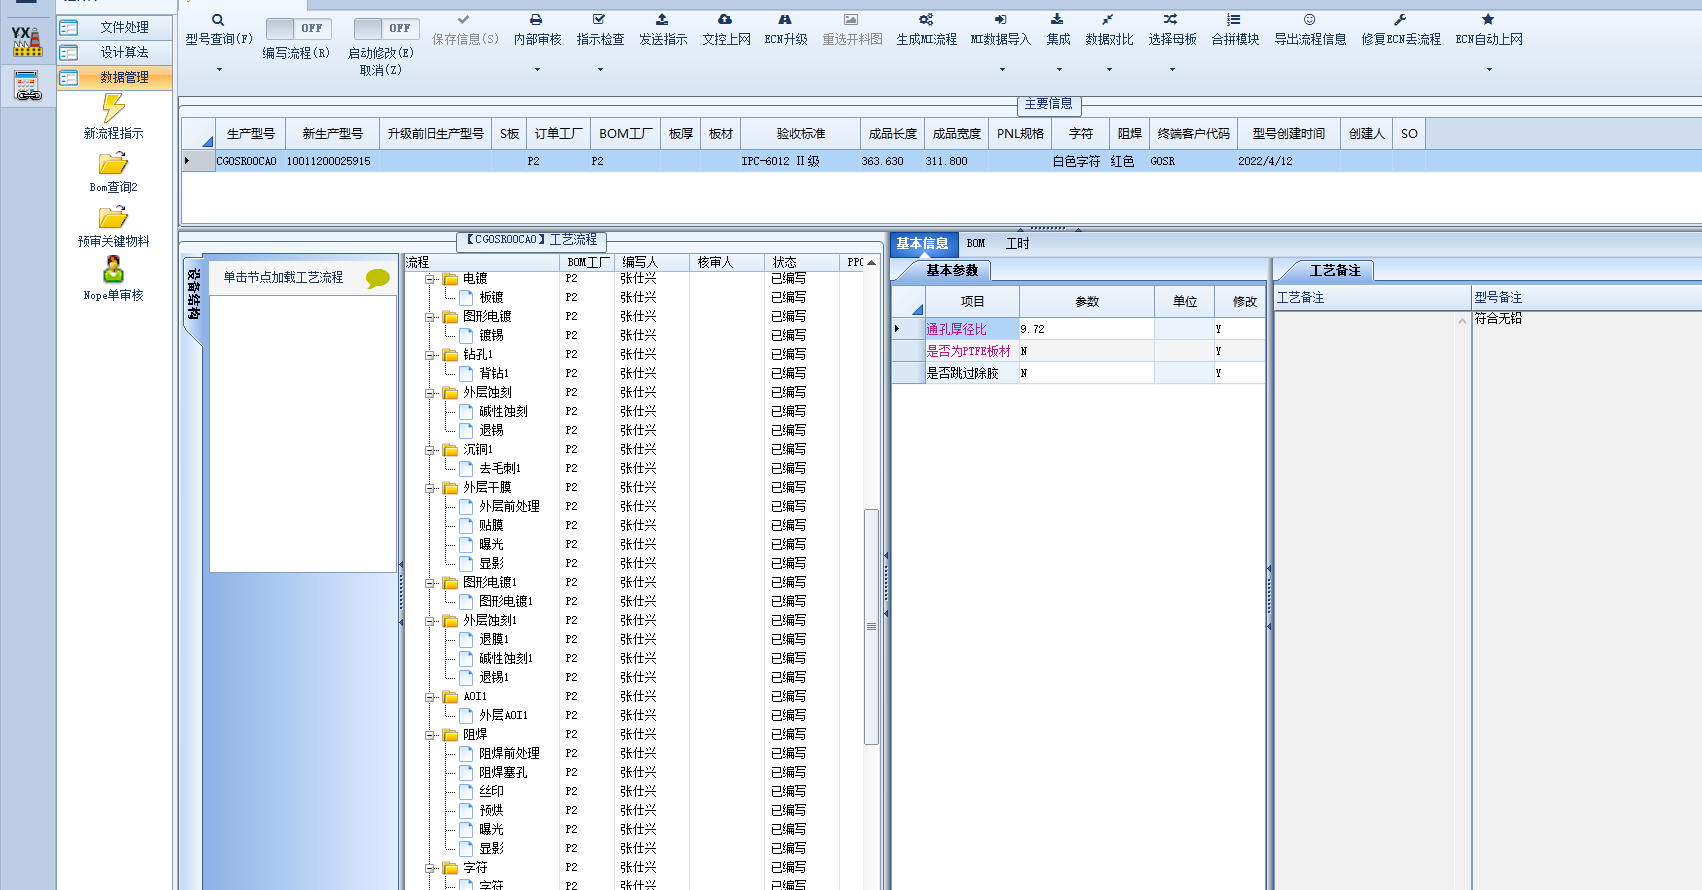Collapse the 阻焊 tree node

[430, 735]
